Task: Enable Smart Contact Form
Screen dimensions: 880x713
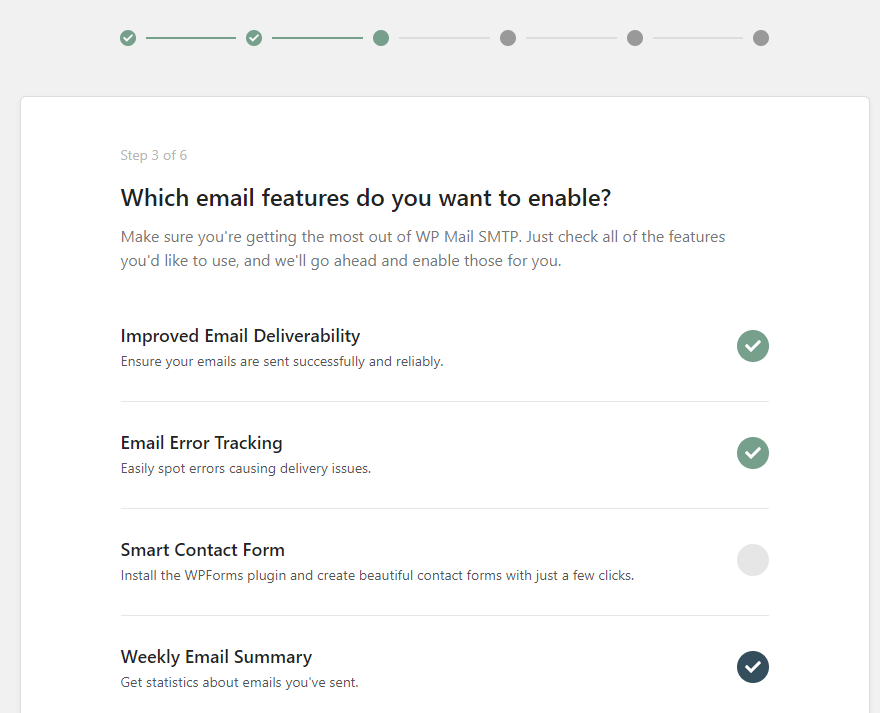Action: [x=753, y=560]
